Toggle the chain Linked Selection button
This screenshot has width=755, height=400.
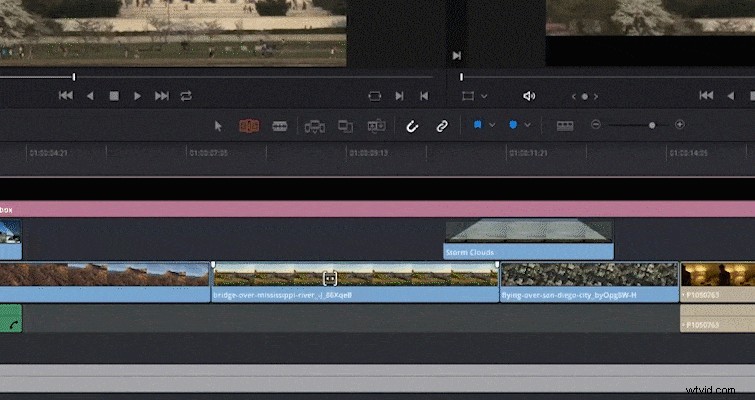click(442, 126)
